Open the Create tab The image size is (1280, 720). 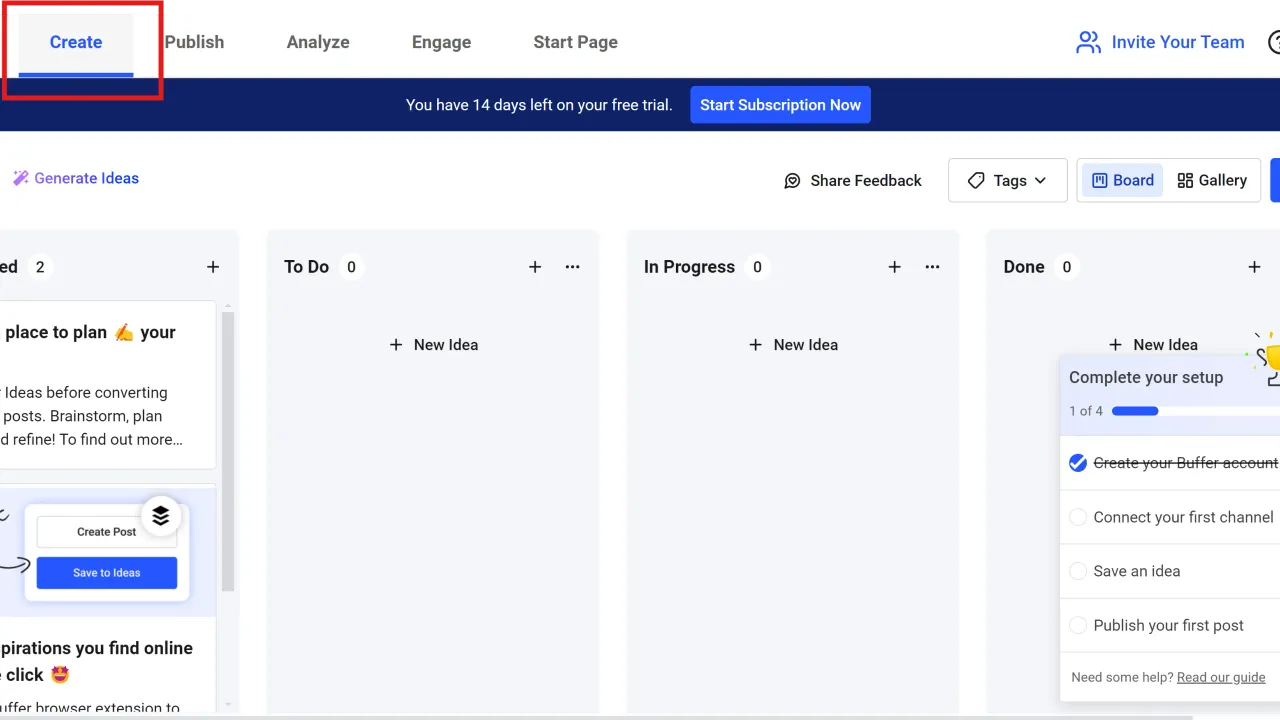click(76, 42)
